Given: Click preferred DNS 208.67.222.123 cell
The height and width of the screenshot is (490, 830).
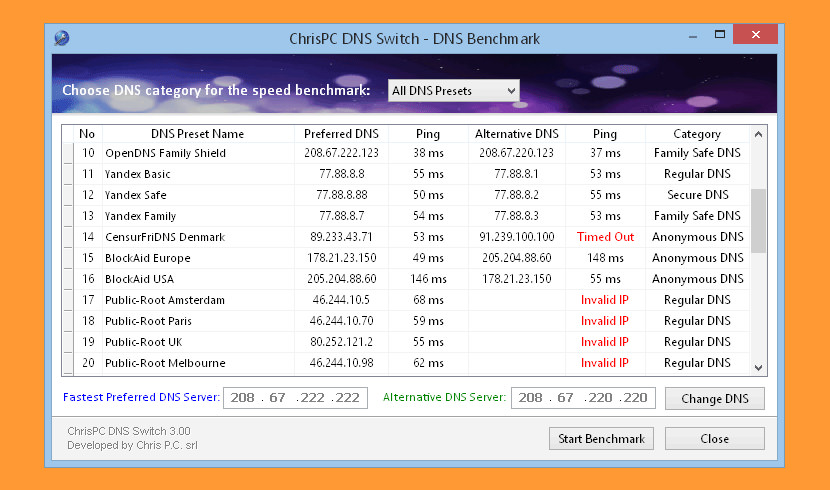Looking at the screenshot, I should pyautogui.click(x=341, y=153).
